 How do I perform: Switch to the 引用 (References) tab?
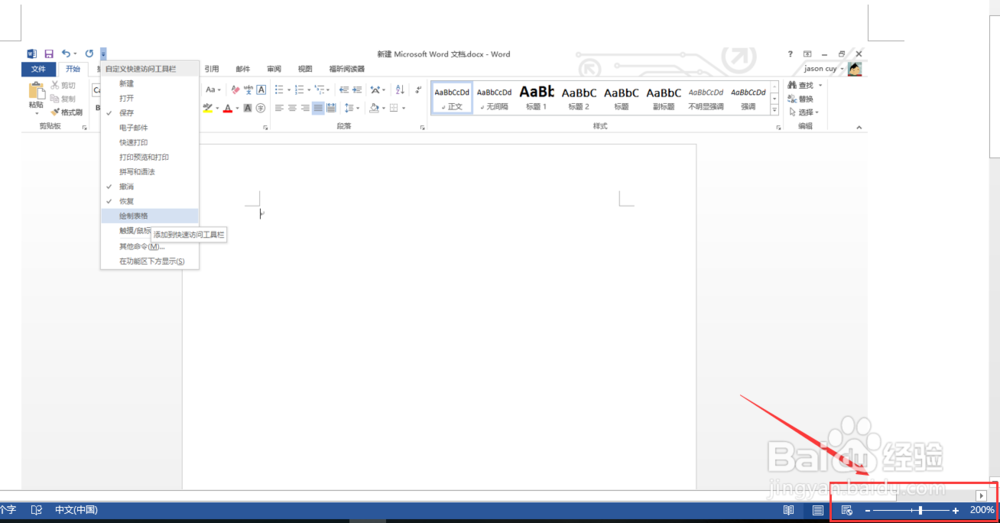(212, 69)
